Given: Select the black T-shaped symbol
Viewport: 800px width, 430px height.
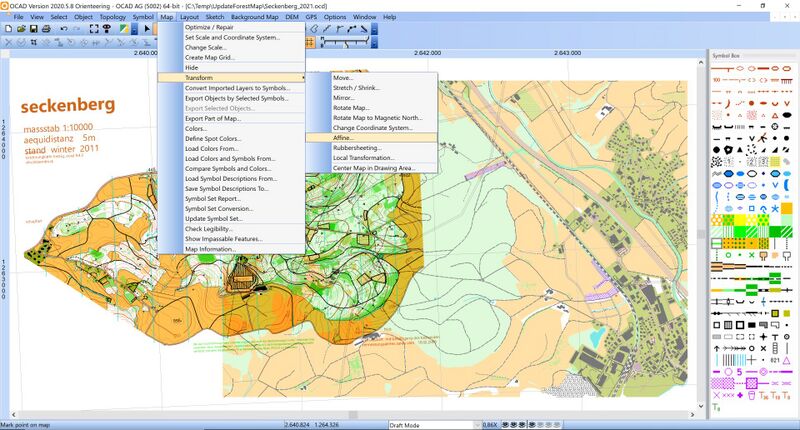Looking at the screenshot, I should point(775,337).
